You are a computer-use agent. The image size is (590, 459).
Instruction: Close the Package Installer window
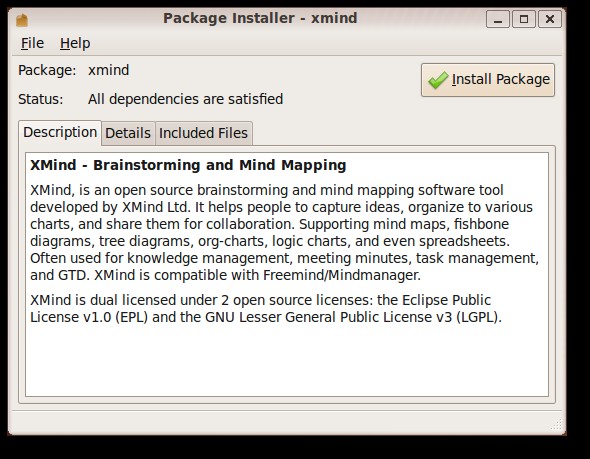[550, 19]
